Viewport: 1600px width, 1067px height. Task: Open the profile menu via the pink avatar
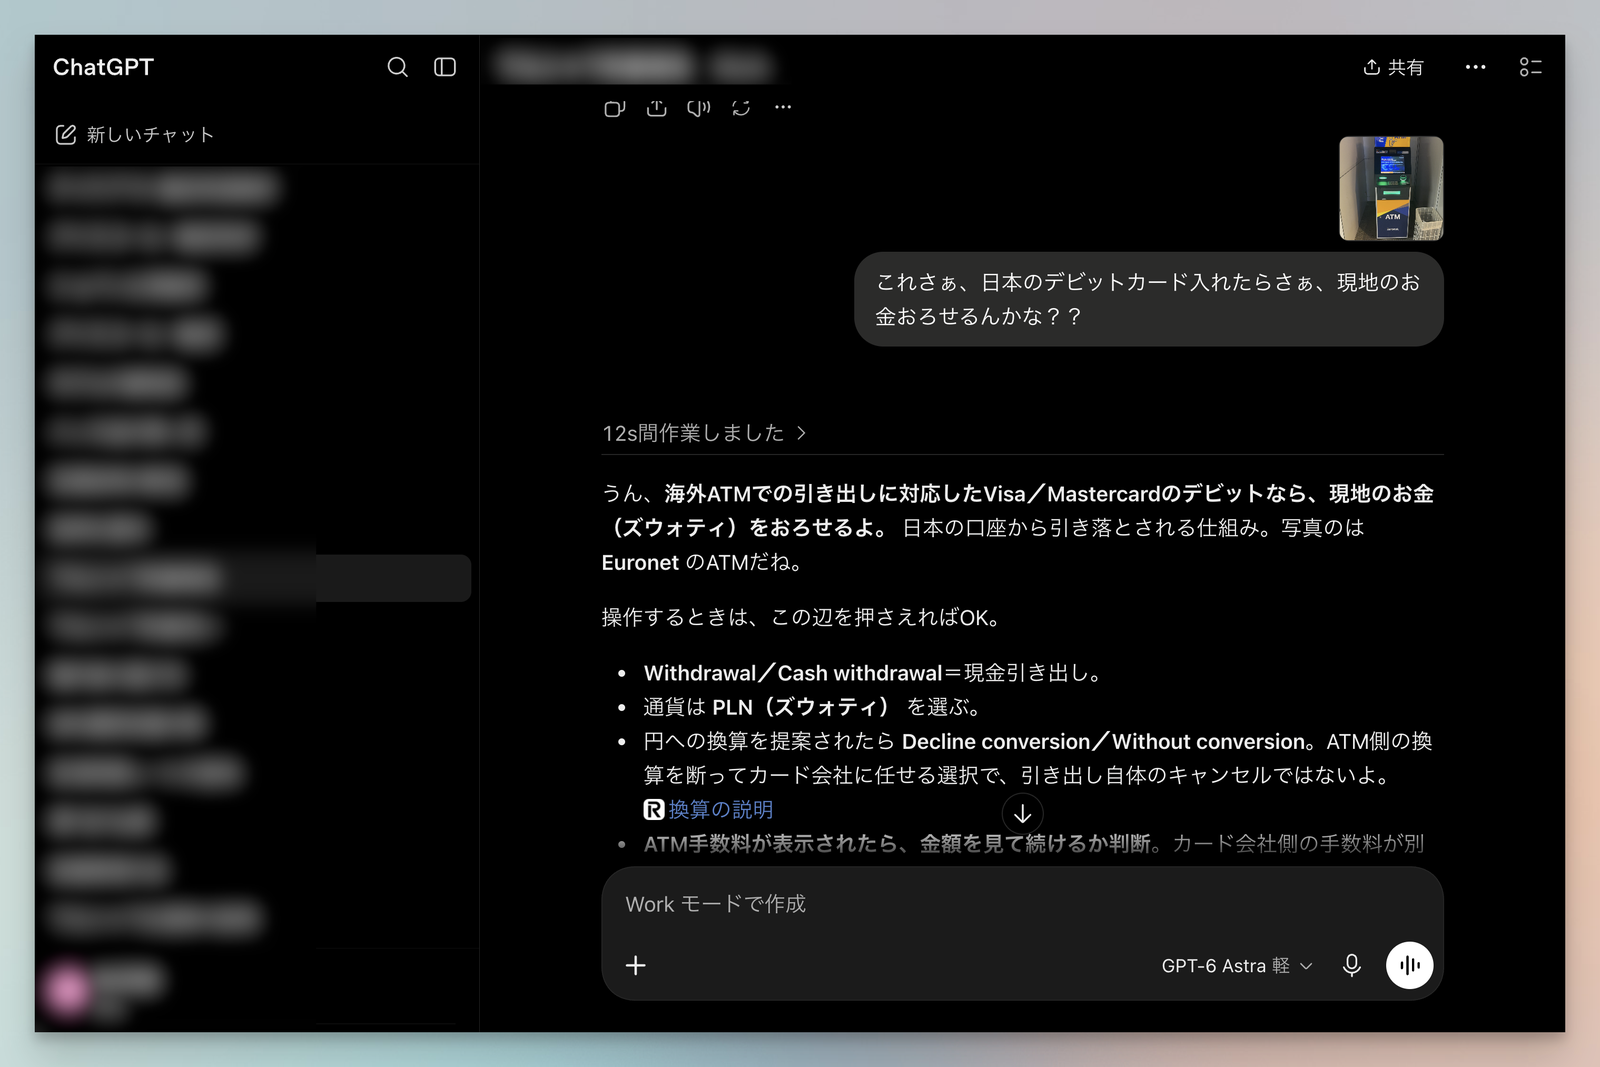click(x=68, y=990)
